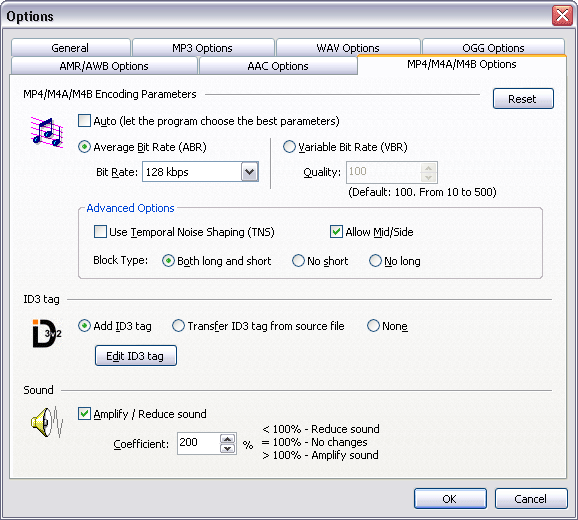Switch to the MP3 Options tab
This screenshot has height=520, width=578.
202,48
